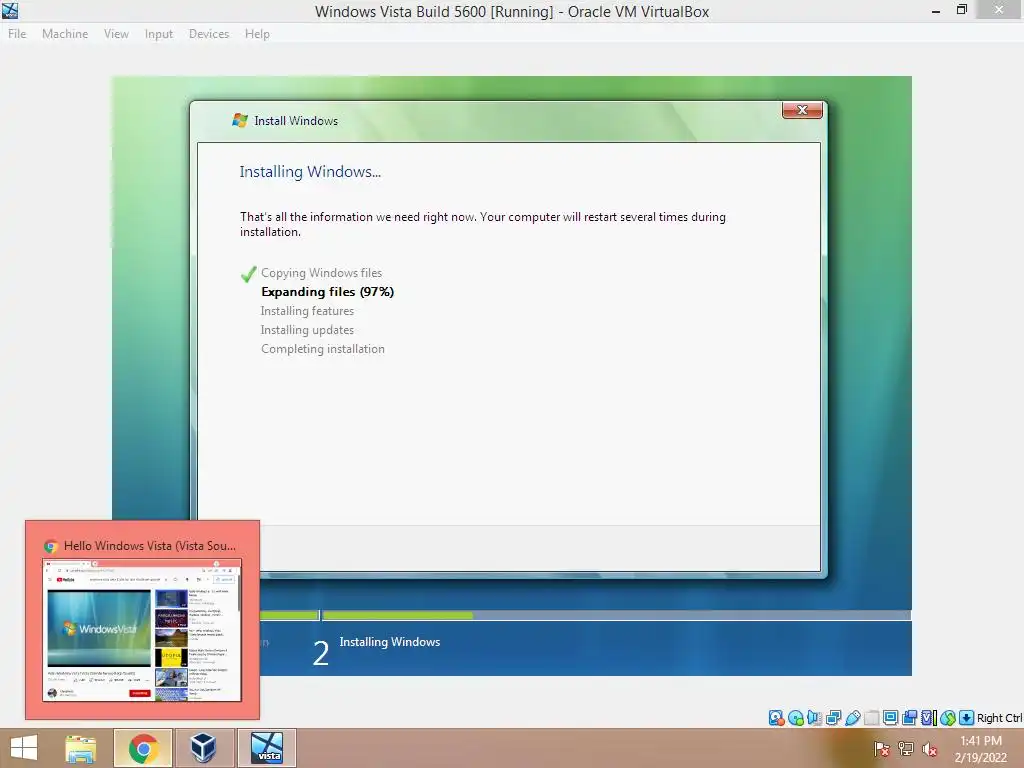The image size is (1024, 768).
Task: Open the Start button on taskbar
Action: (x=24, y=748)
